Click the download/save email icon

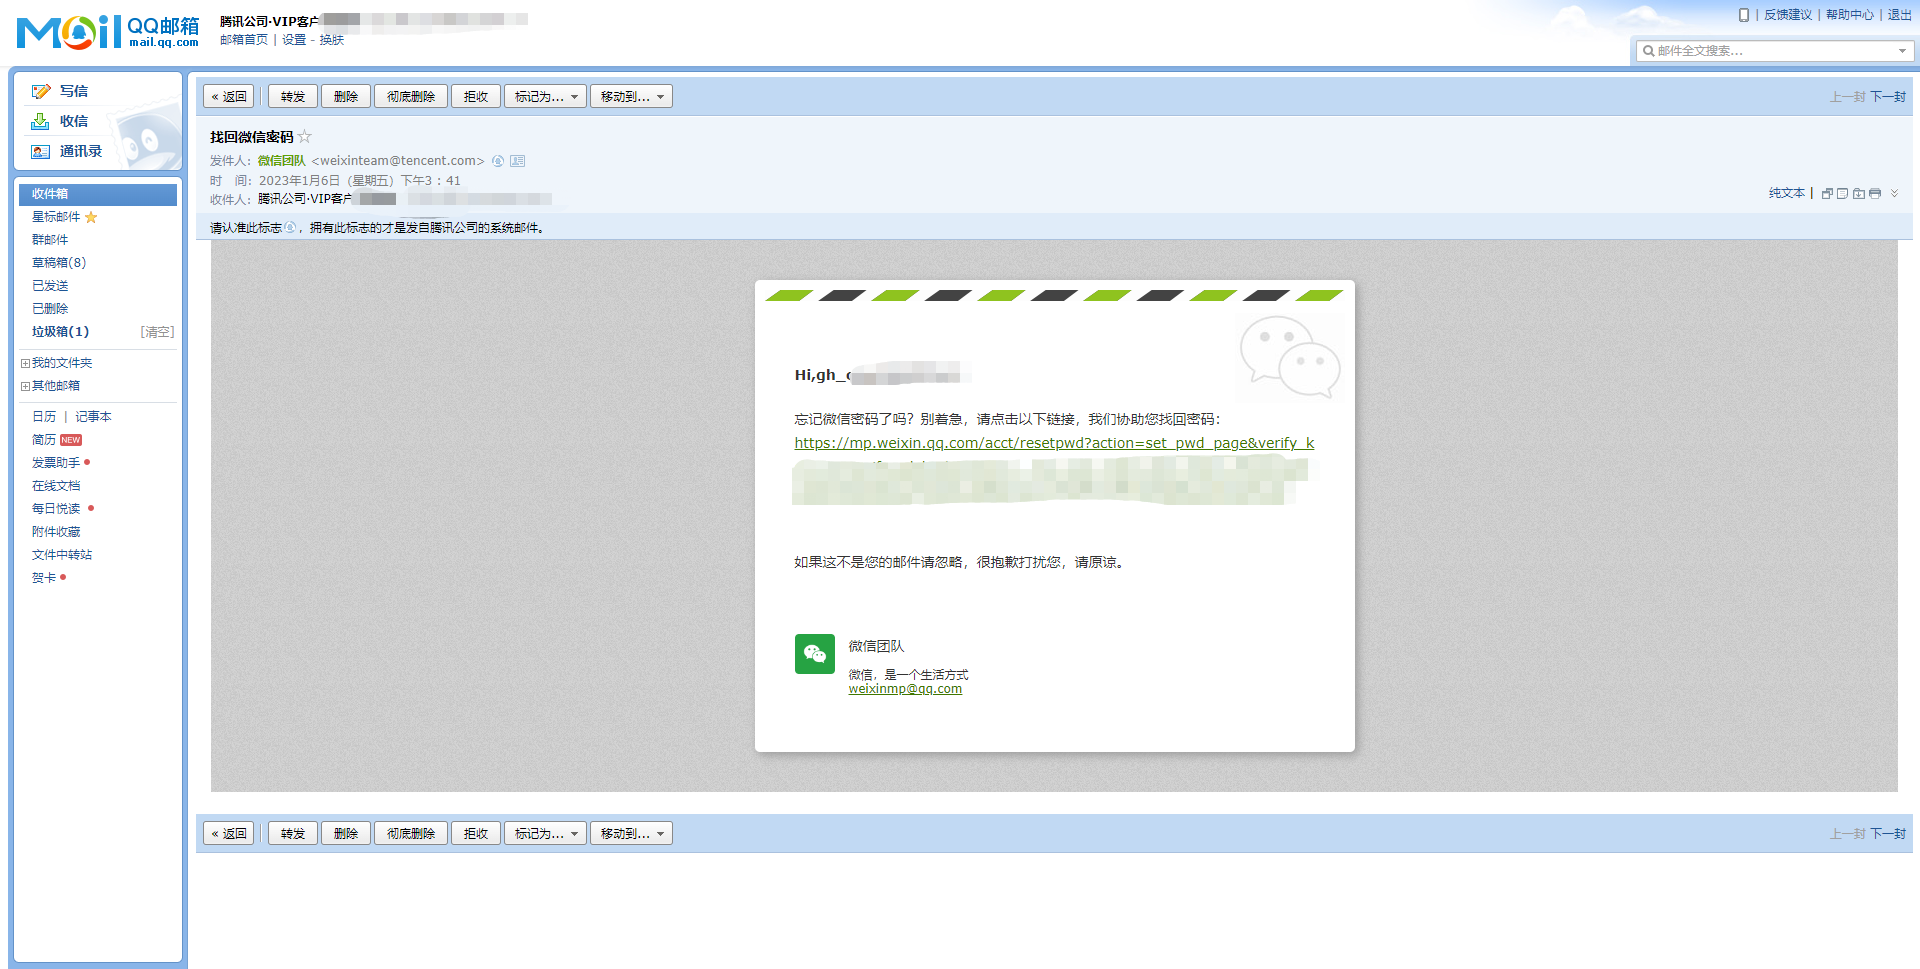[x=1858, y=193]
